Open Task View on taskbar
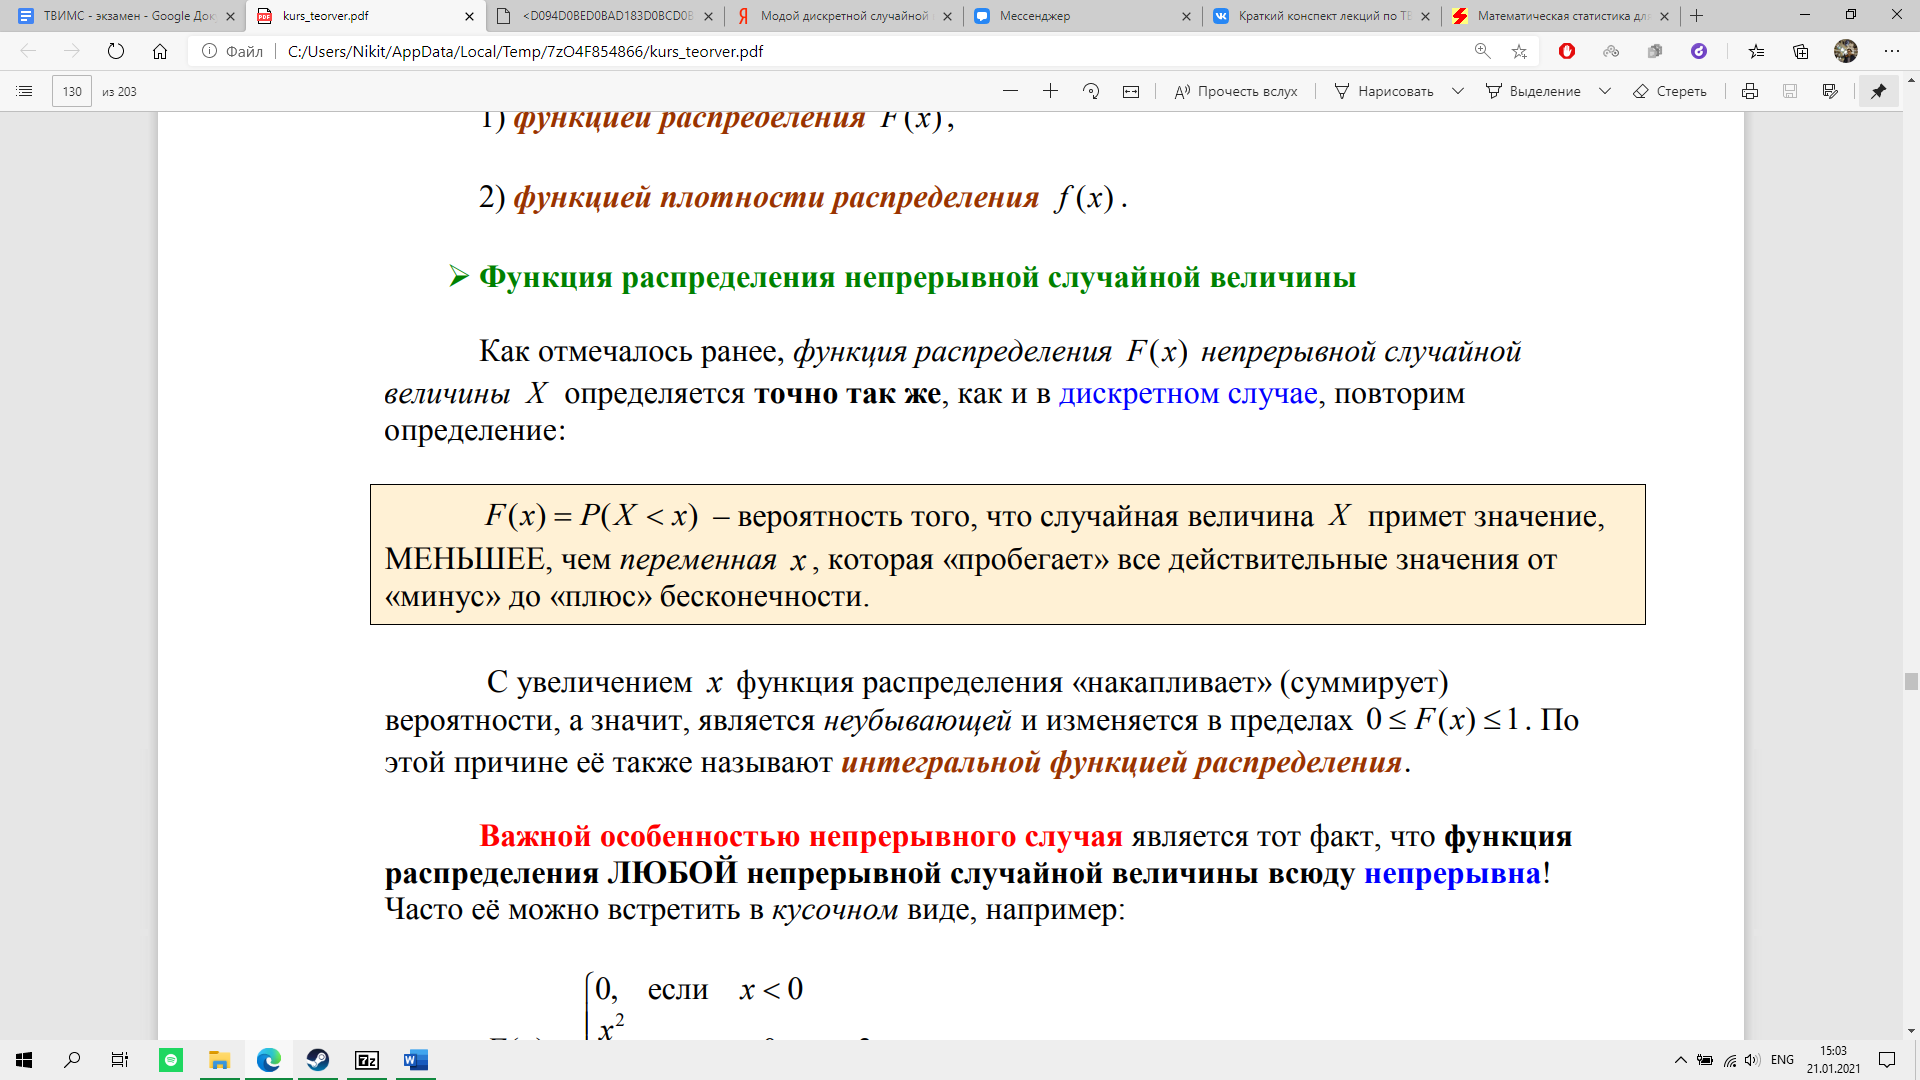Viewport: 1920px width, 1080px height. point(120,1060)
